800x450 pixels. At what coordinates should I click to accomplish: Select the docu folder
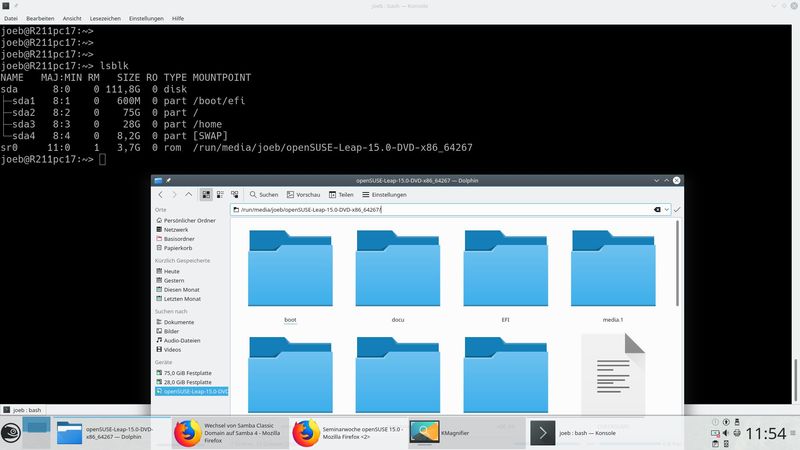pos(398,276)
